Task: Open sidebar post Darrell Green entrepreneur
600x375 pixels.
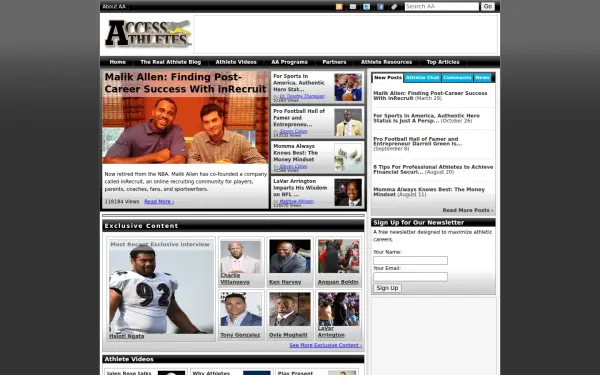Action: pyautogui.click(x=417, y=142)
